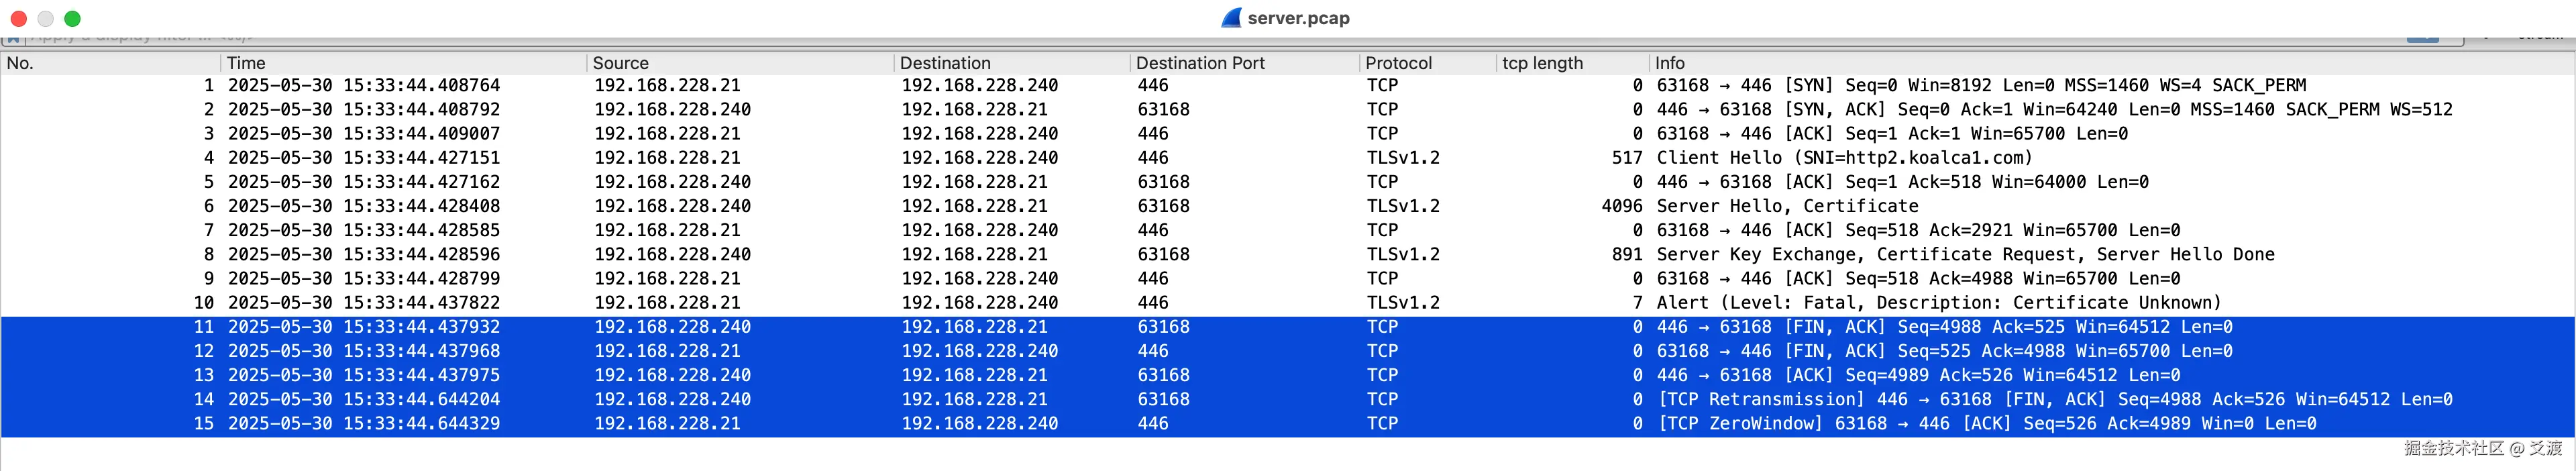Viewport: 2576px width, 471px height.
Task: Click TLSv1.2 protocol cell in packet 10
Action: (x=1403, y=303)
